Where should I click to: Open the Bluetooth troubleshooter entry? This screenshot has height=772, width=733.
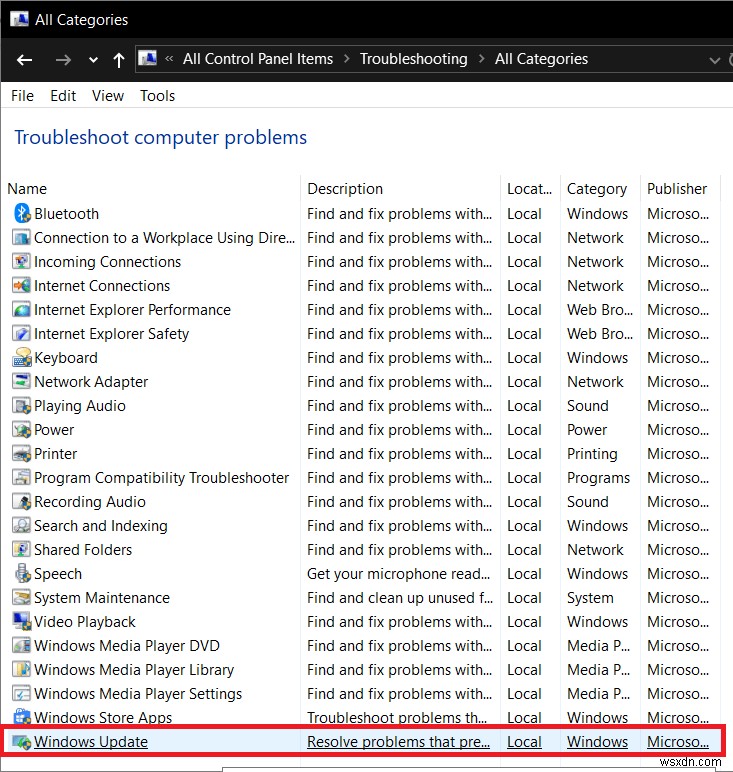pos(66,214)
